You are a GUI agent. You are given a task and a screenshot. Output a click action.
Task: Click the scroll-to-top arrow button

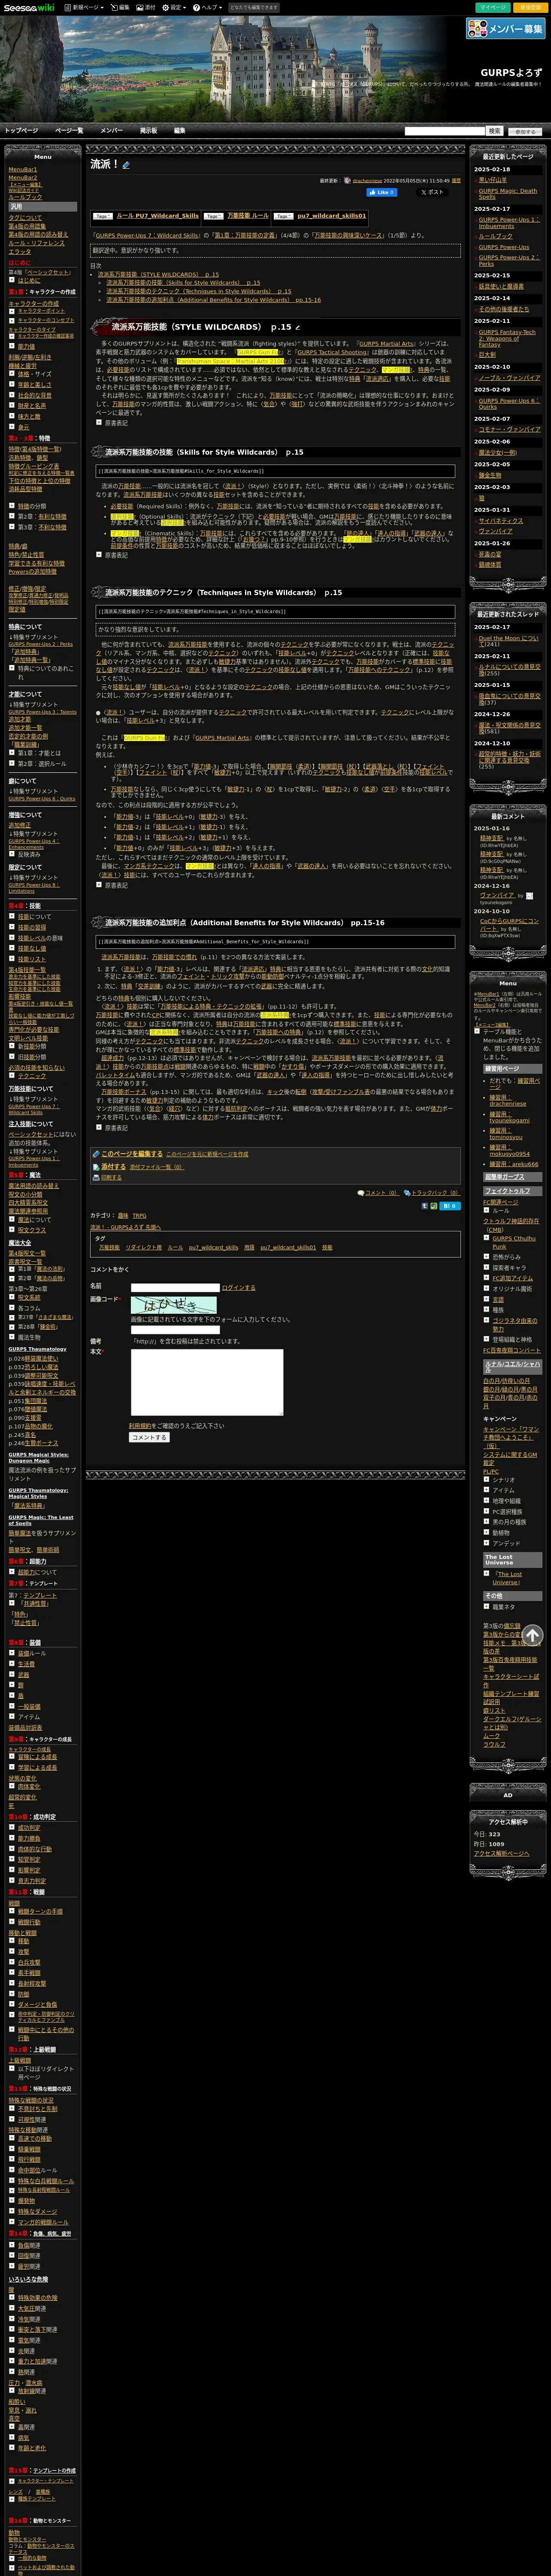click(532, 1635)
